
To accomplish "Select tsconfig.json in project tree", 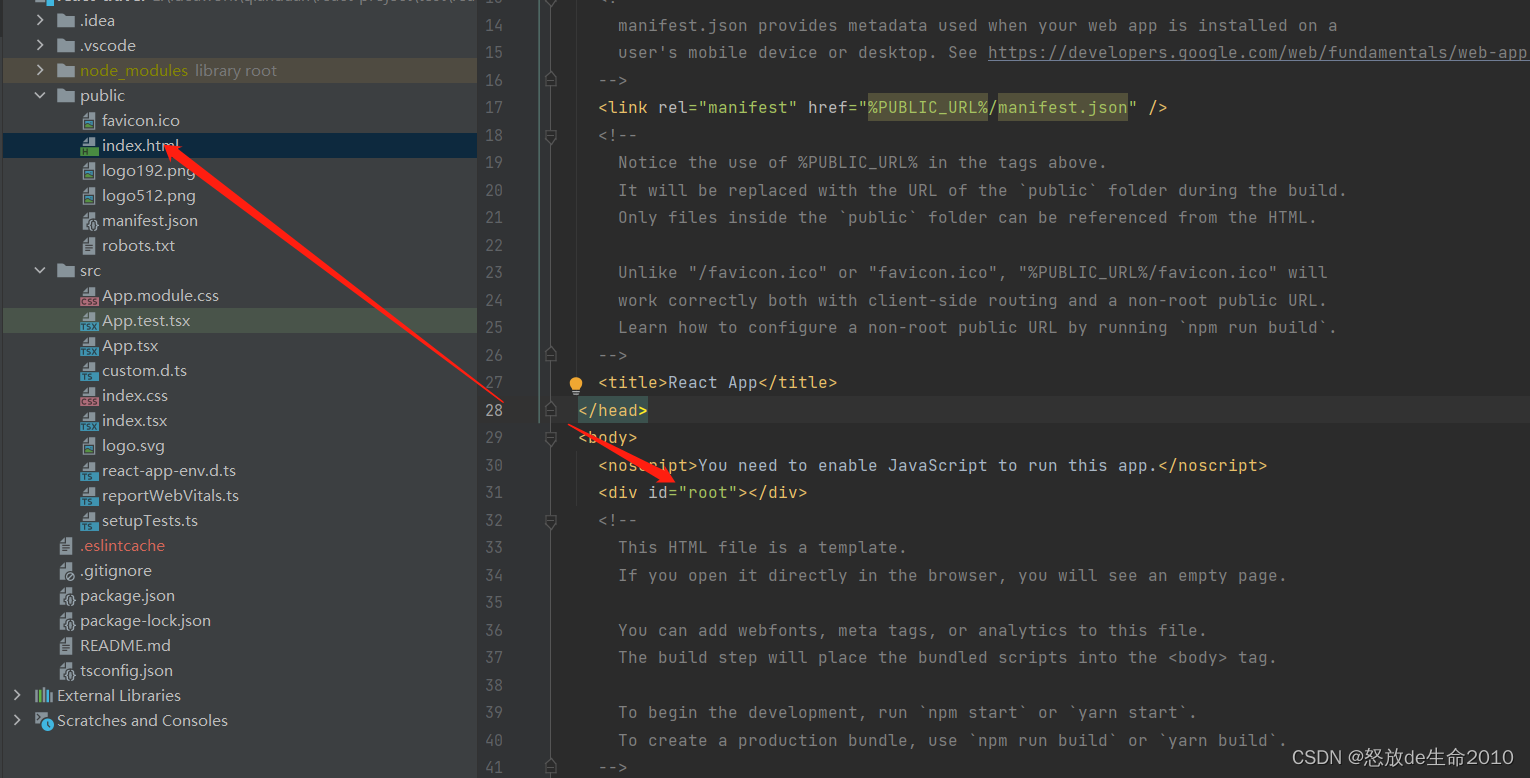I will click(126, 670).
